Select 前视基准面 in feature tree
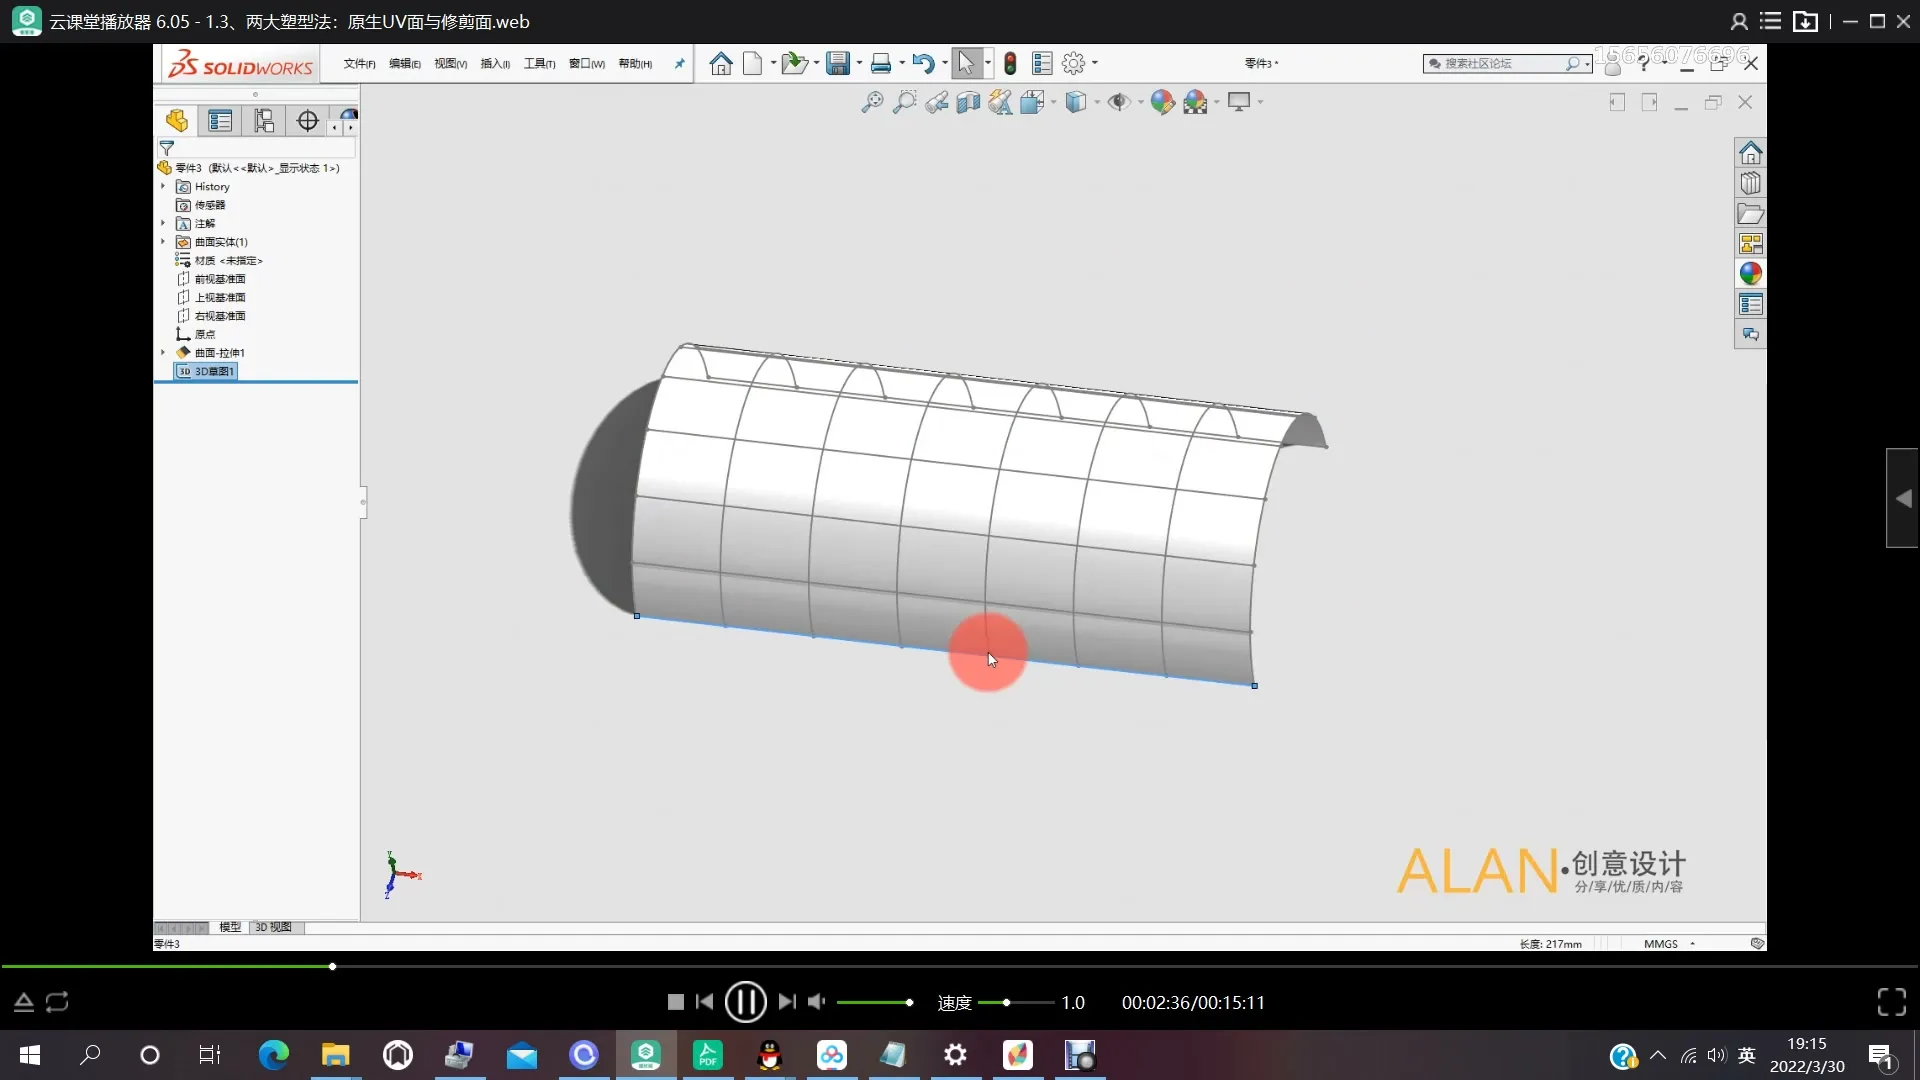This screenshot has width=1920, height=1080. [x=219, y=279]
